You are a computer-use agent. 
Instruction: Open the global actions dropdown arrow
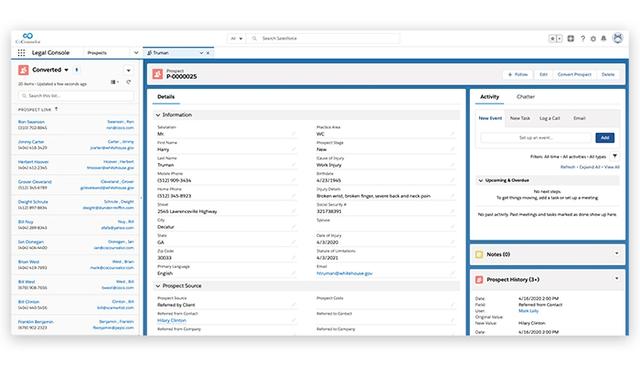click(559, 38)
